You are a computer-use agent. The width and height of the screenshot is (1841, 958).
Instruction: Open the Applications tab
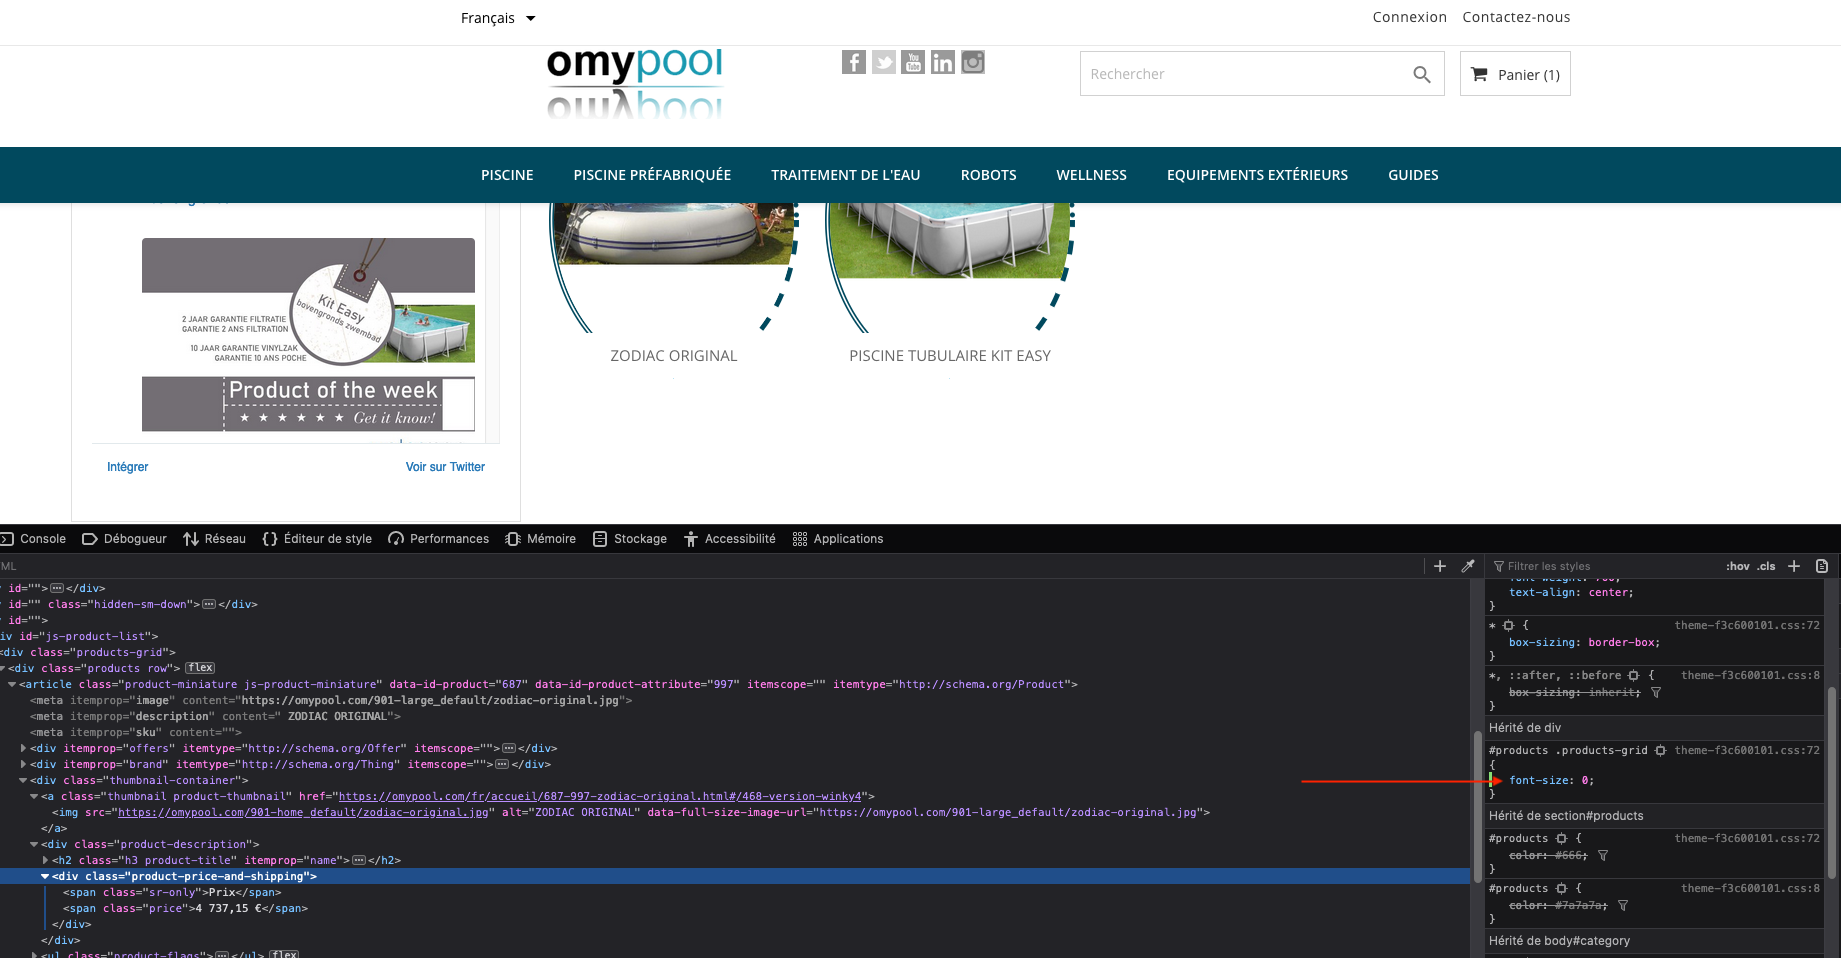click(x=838, y=539)
